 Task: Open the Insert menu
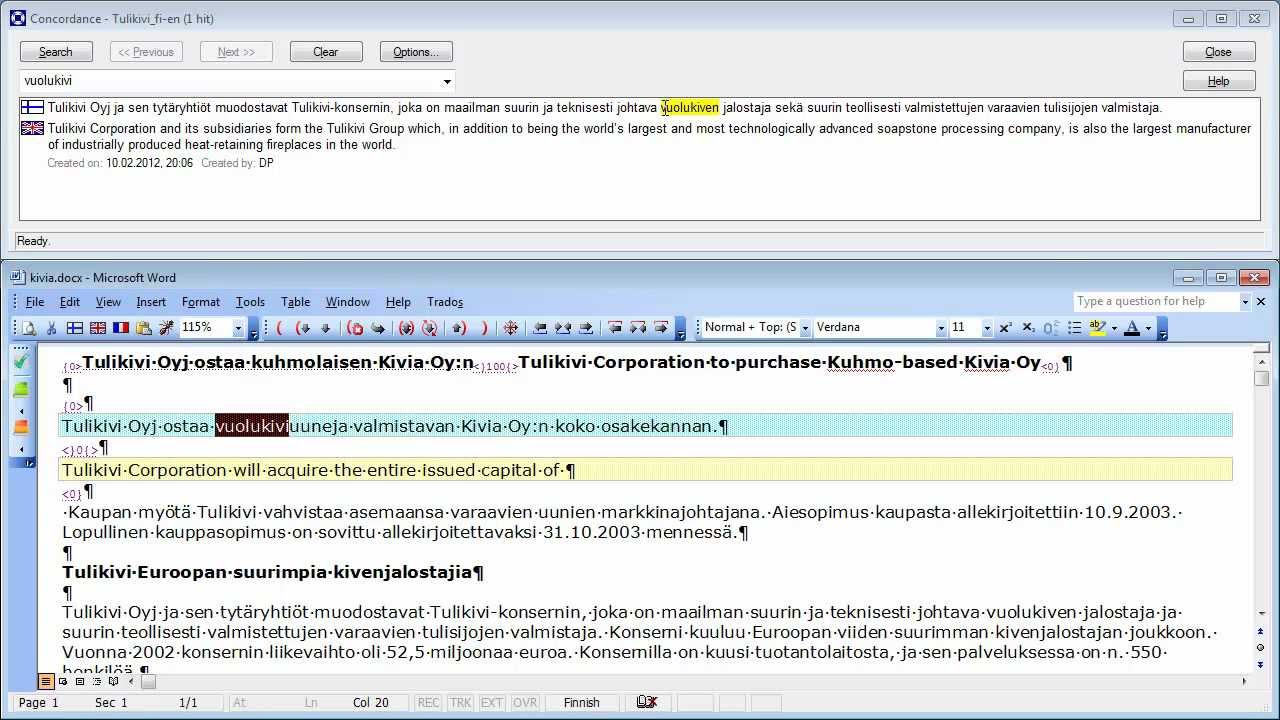tap(151, 302)
